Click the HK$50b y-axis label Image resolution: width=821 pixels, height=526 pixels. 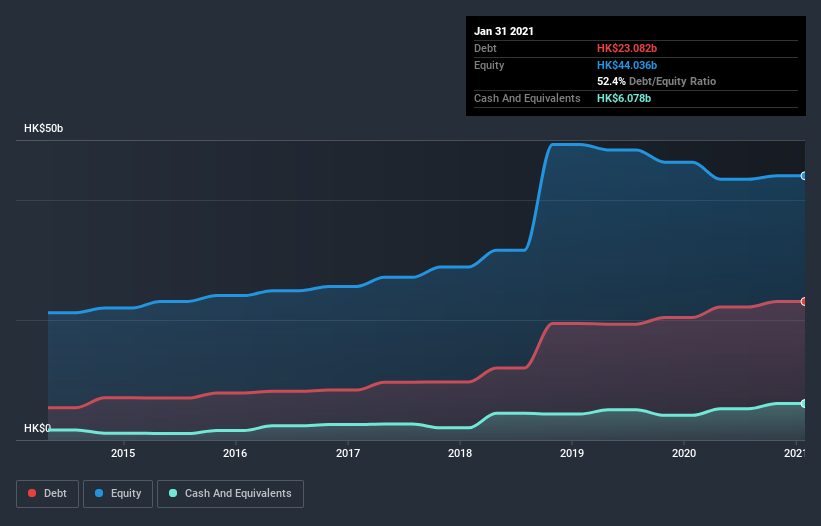click(43, 129)
